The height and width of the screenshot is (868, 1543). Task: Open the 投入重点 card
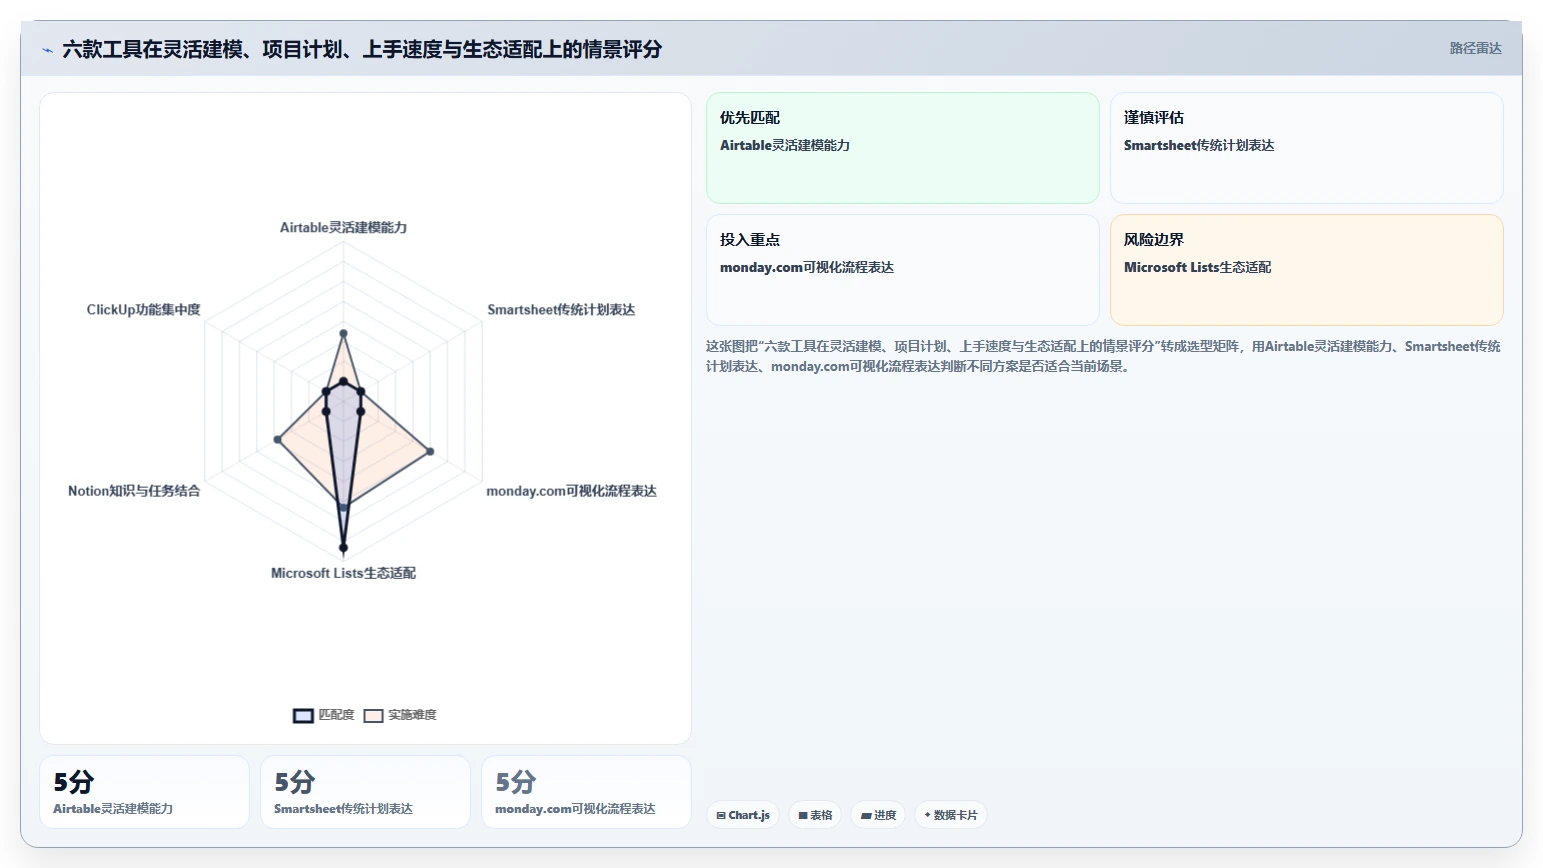(903, 270)
